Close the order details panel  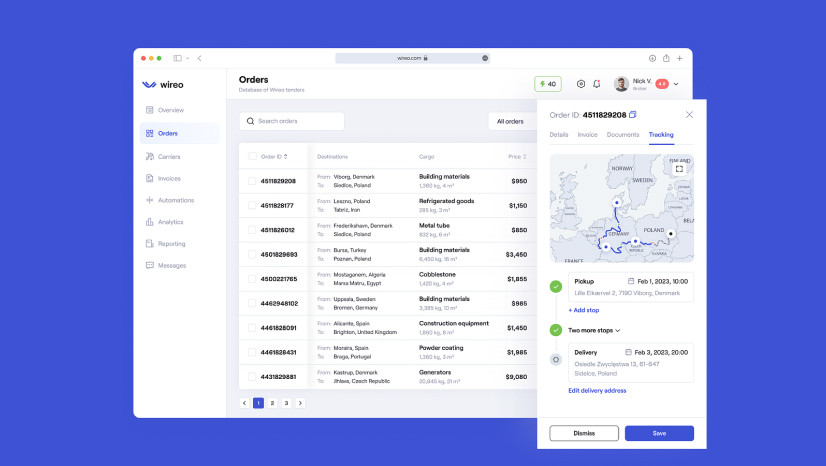689,115
